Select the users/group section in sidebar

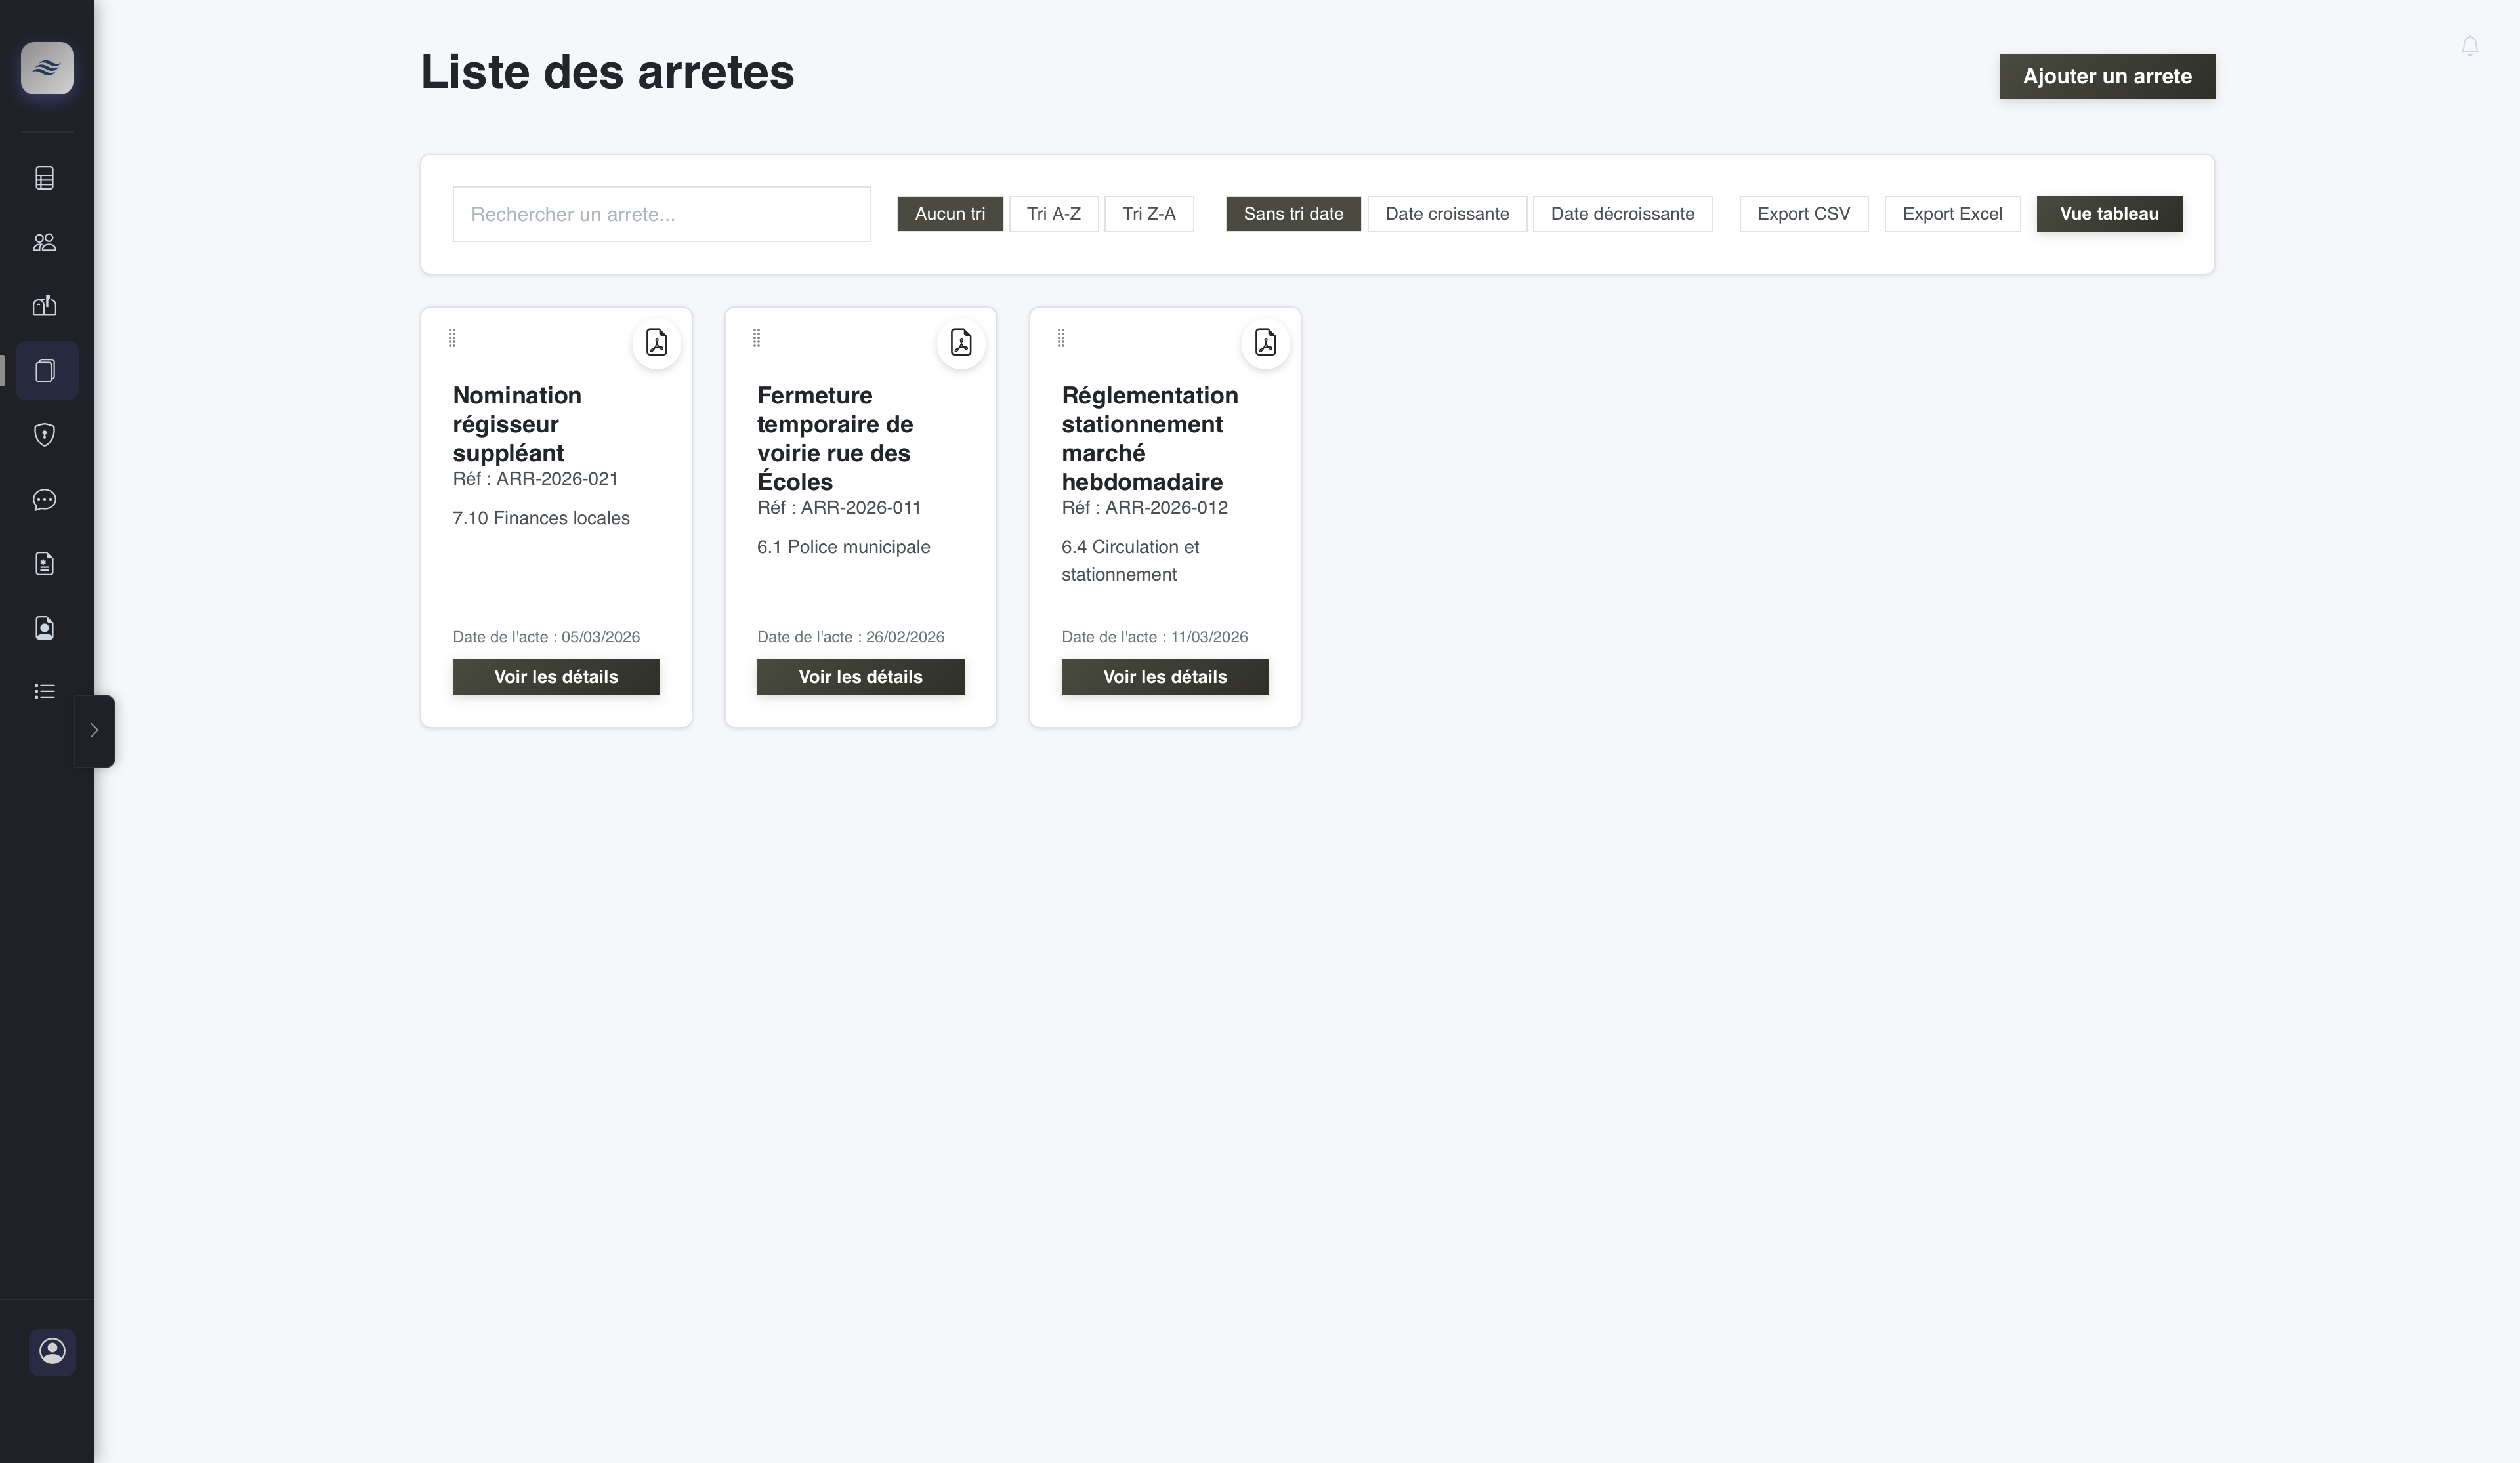click(x=45, y=241)
